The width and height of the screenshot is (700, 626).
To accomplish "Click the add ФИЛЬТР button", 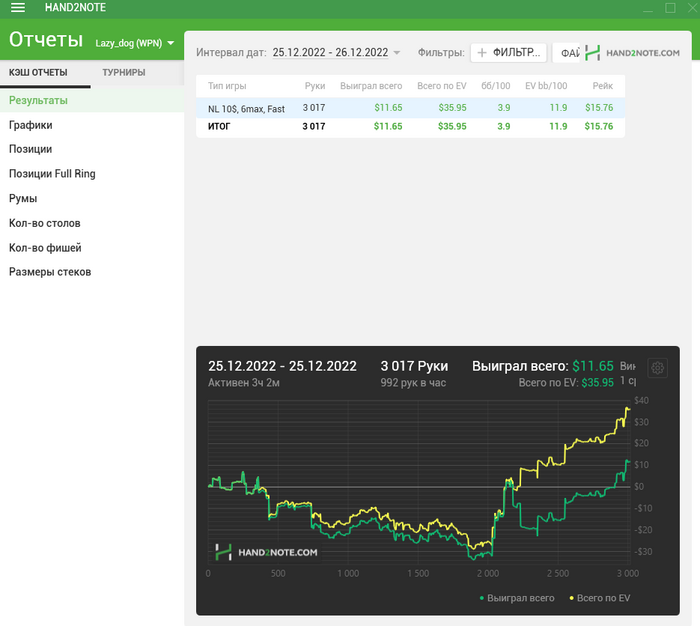I will click(x=508, y=53).
